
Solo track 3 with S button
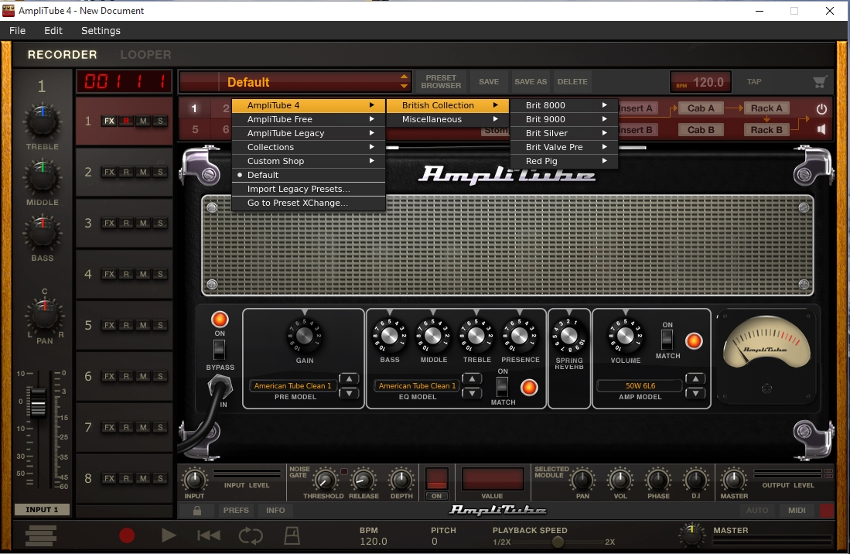[x=160, y=223]
